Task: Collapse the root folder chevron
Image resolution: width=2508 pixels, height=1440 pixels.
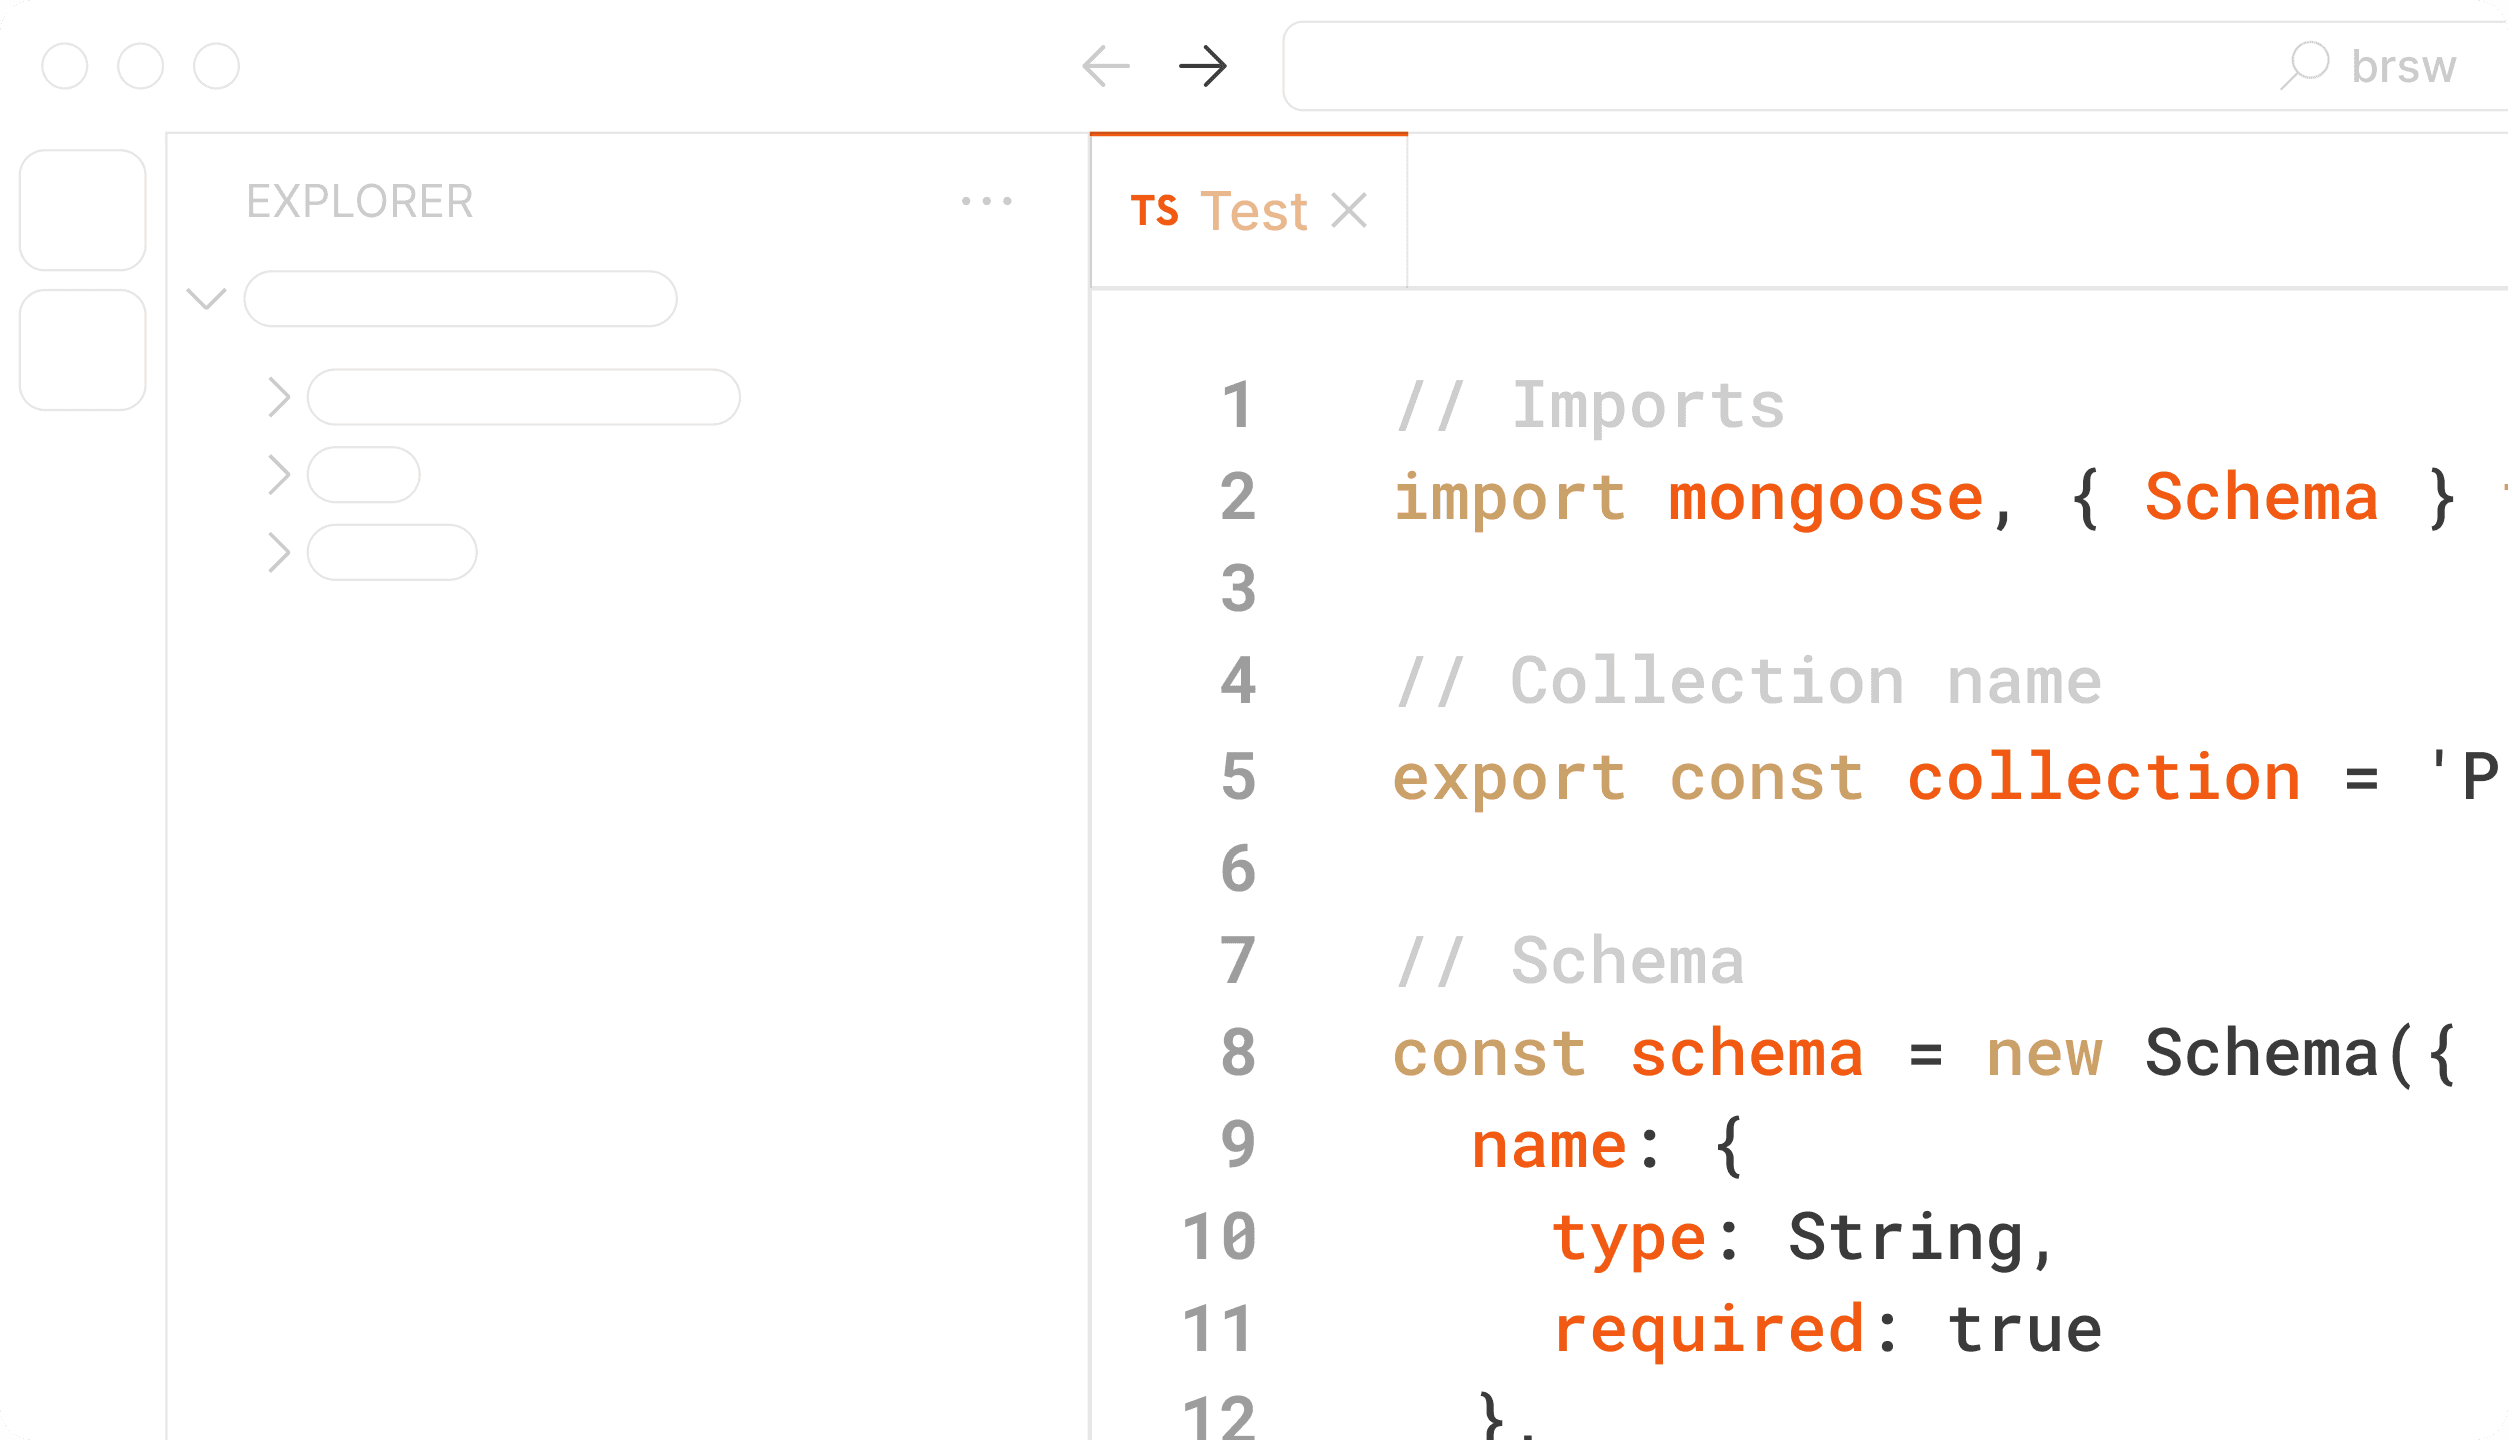Action: click(x=207, y=298)
